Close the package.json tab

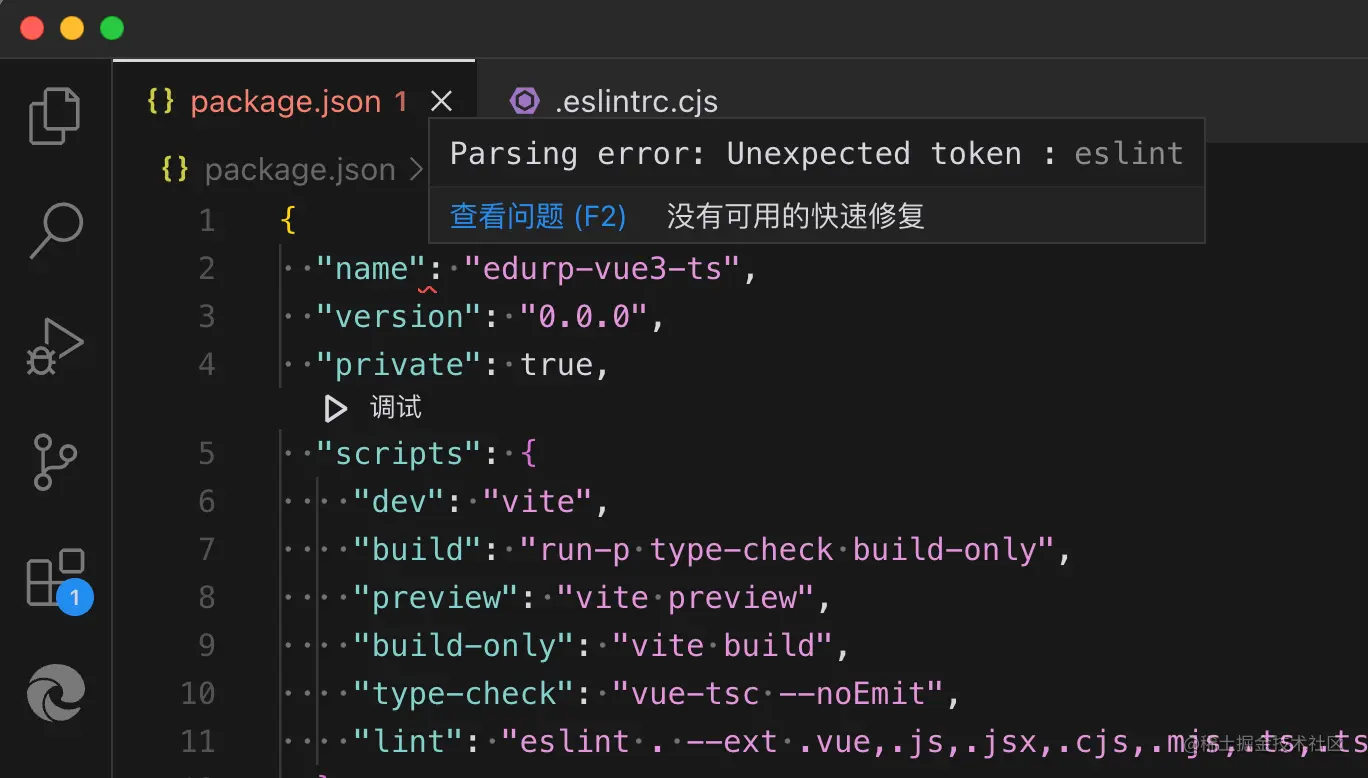[441, 101]
